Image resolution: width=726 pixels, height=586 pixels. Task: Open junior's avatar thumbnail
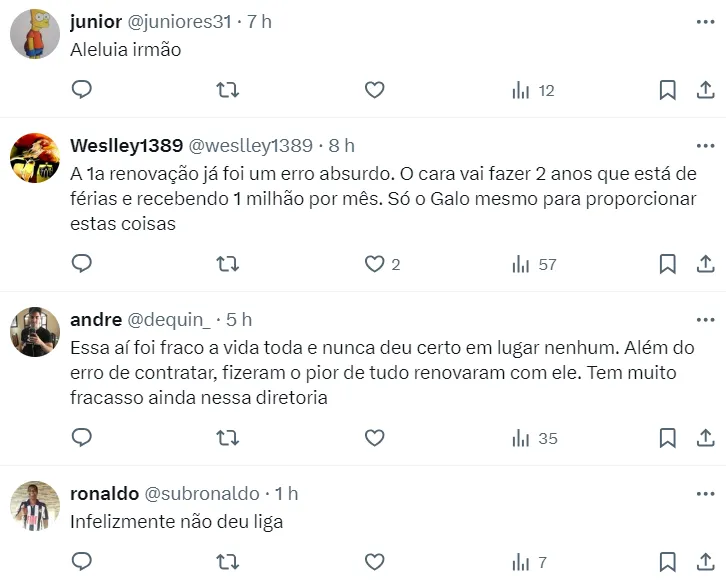point(35,34)
